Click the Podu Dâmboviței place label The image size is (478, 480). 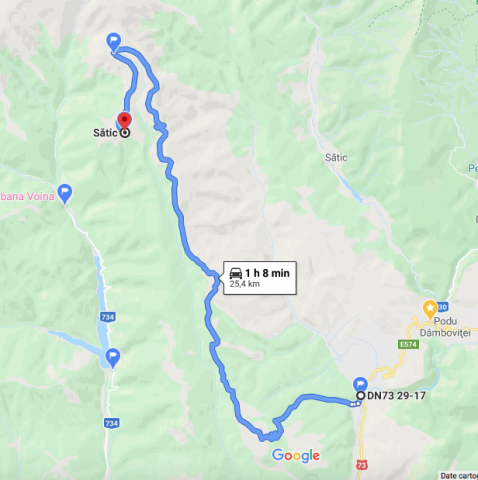coord(445,327)
